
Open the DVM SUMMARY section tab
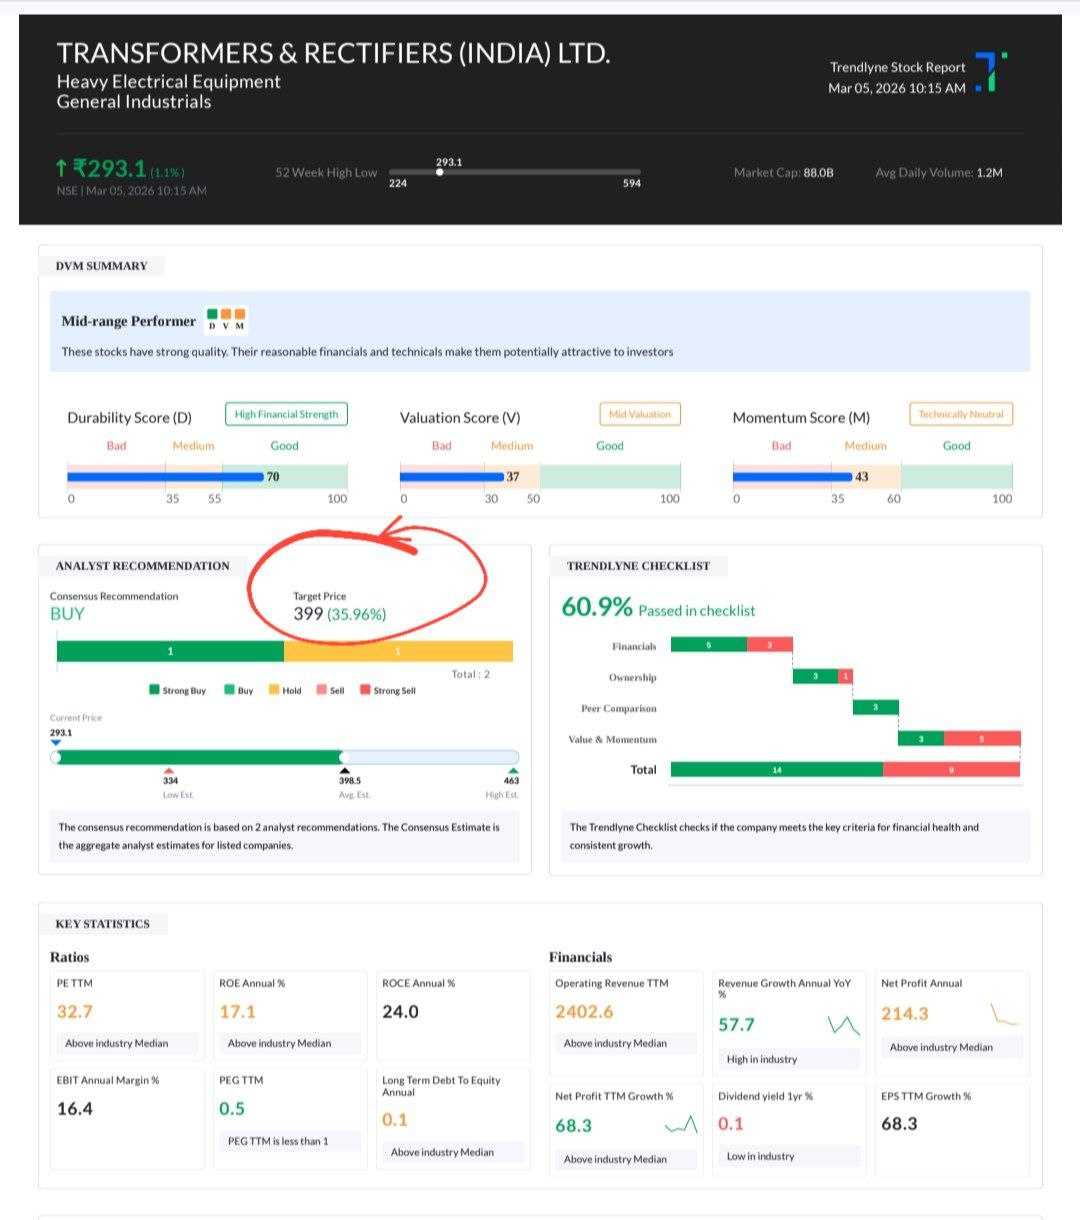click(102, 266)
